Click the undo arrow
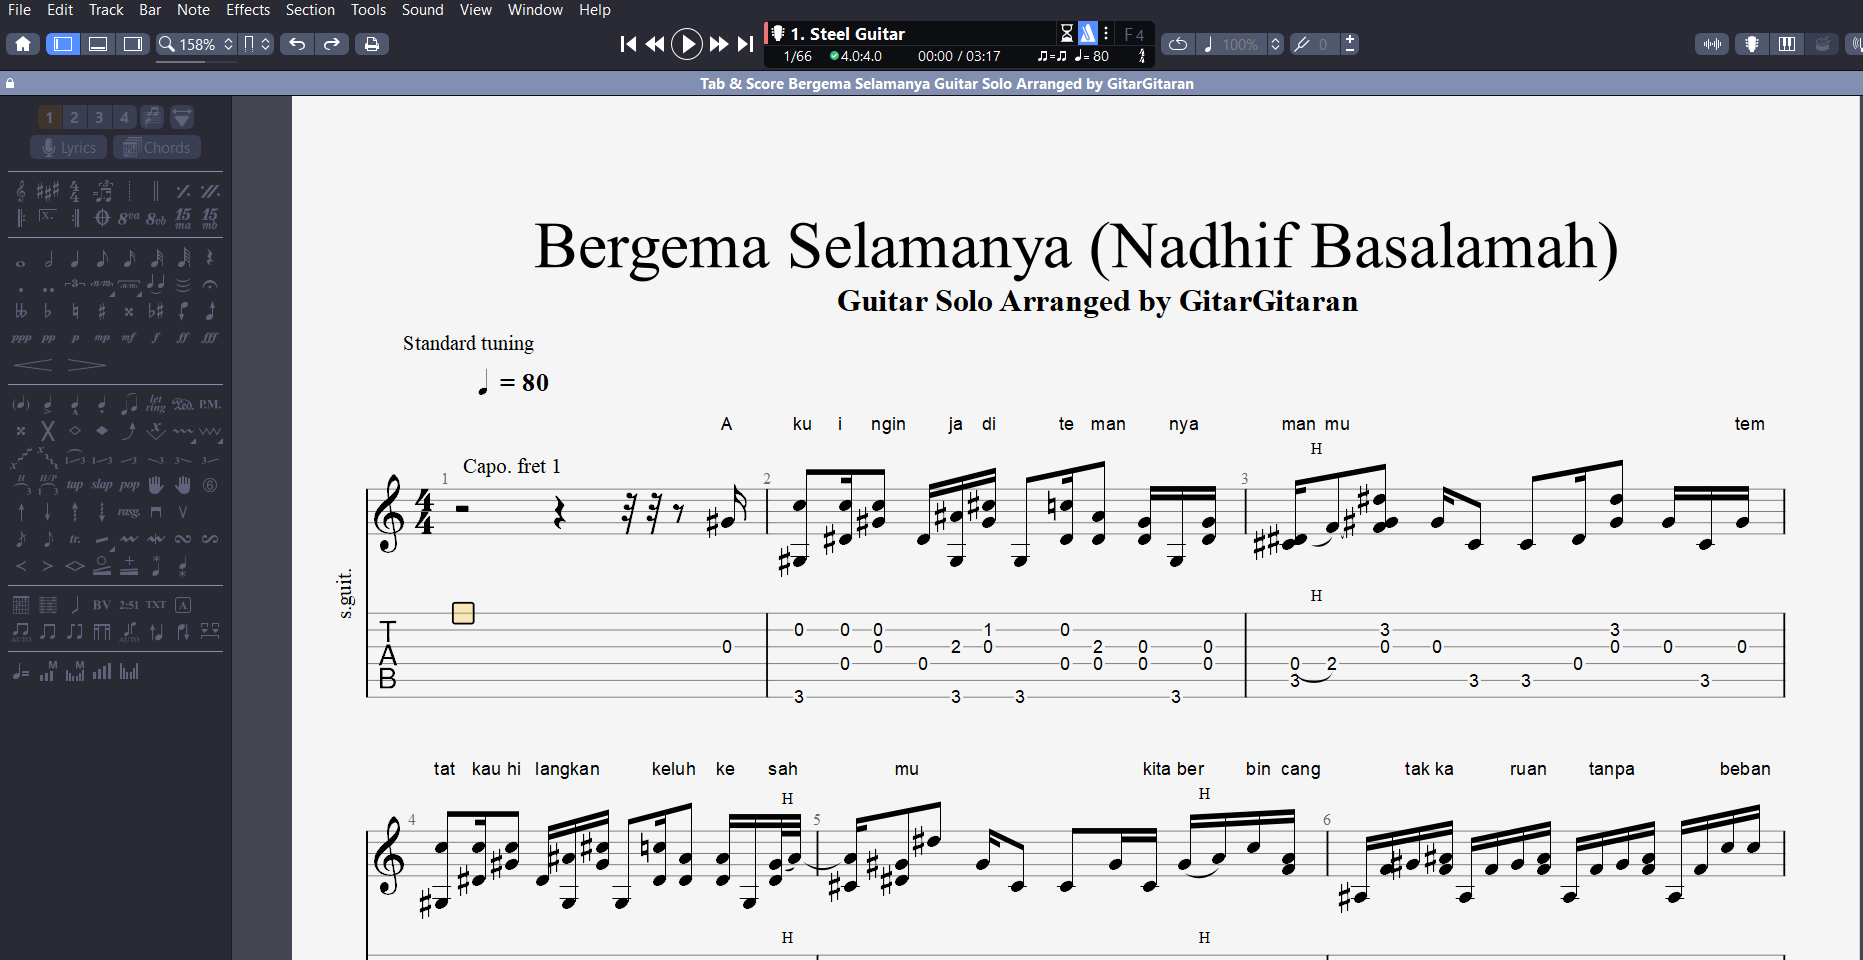Viewport: 1863px width, 960px height. click(x=297, y=44)
